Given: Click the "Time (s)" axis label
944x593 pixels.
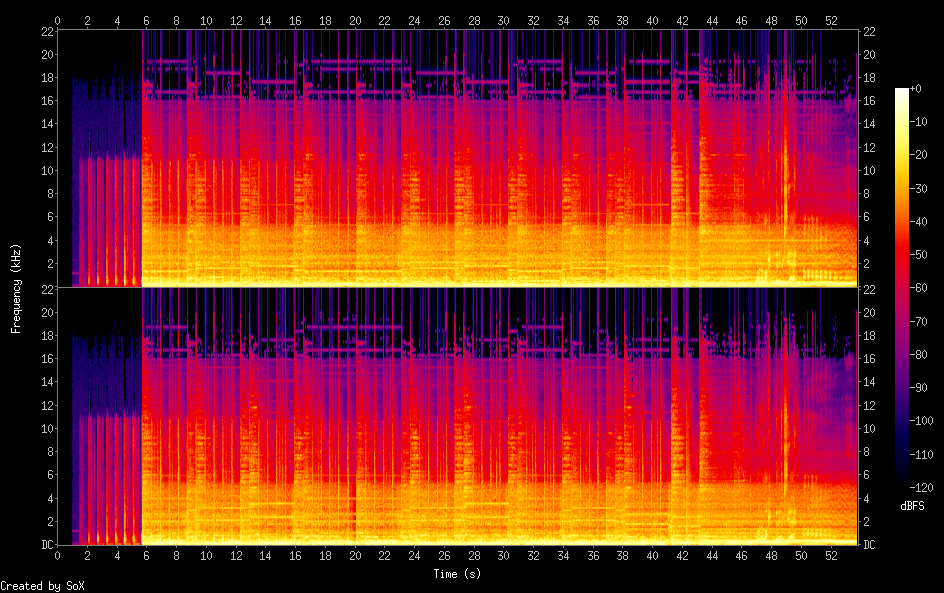Looking at the screenshot, I should coord(458,574).
